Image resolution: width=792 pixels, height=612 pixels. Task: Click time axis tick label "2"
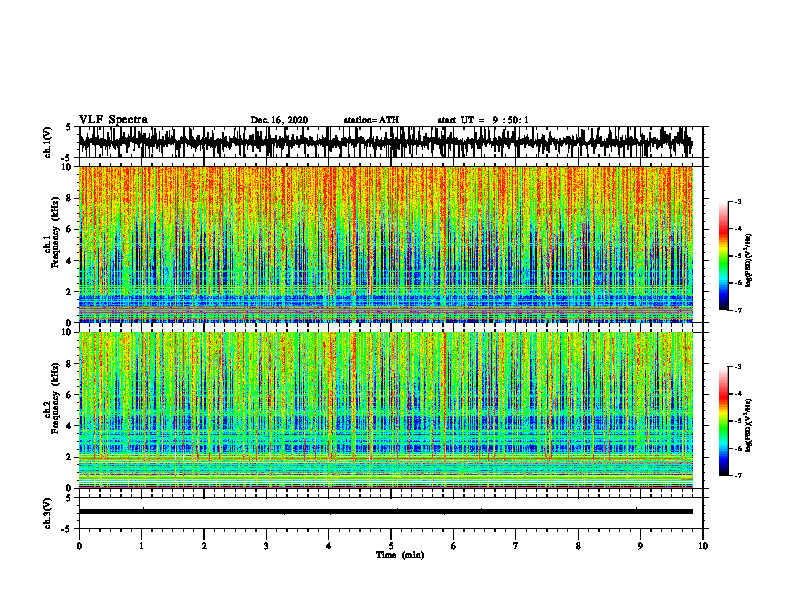[x=204, y=546]
